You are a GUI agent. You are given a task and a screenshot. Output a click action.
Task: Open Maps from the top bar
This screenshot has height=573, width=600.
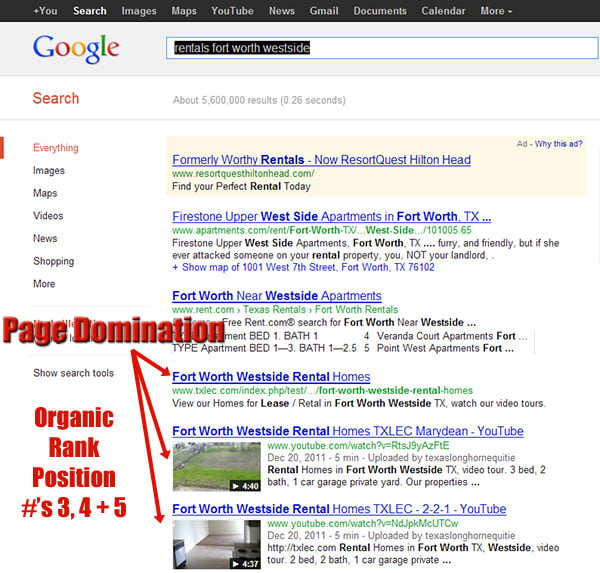point(184,11)
